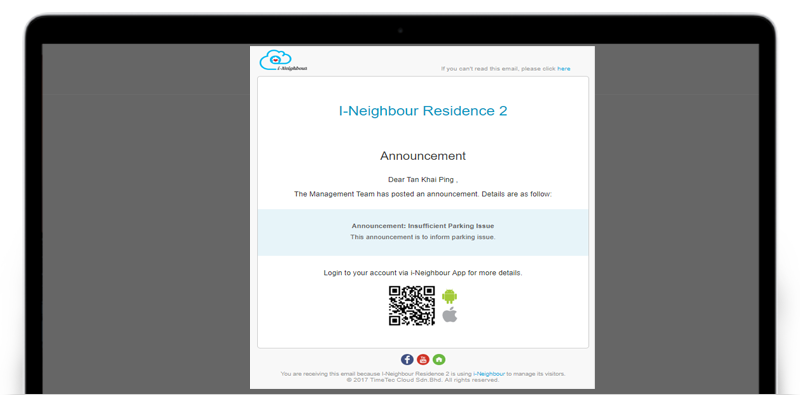The height and width of the screenshot is (395, 800).
Task: Open the i-Neighbour link in footer
Action: pyautogui.click(x=489, y=374)
